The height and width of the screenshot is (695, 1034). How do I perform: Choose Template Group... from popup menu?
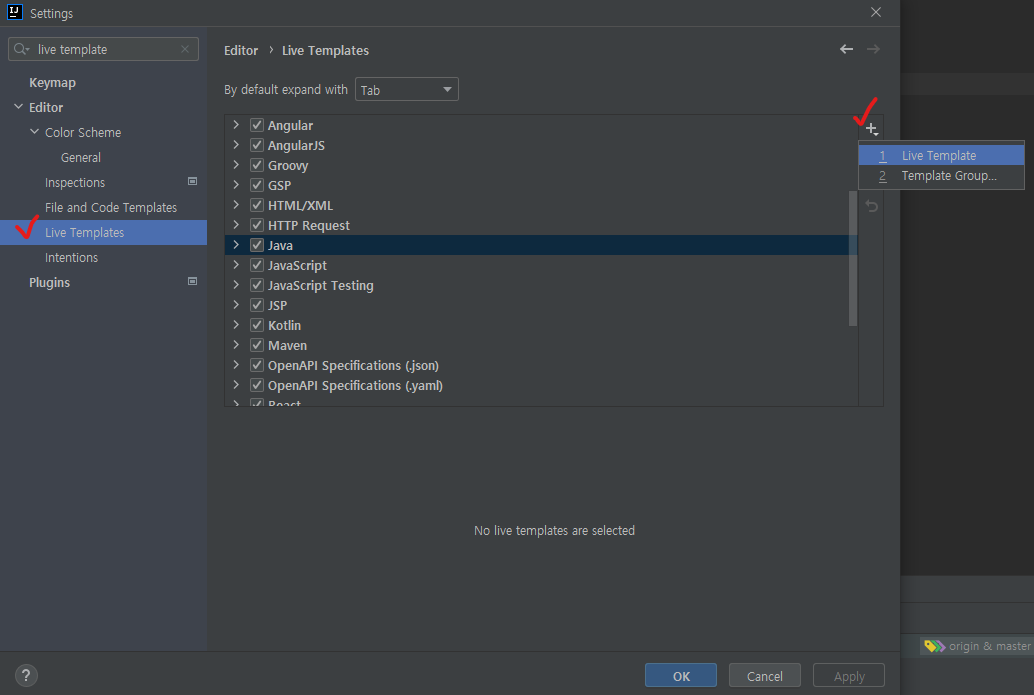[x=941, y=175]
